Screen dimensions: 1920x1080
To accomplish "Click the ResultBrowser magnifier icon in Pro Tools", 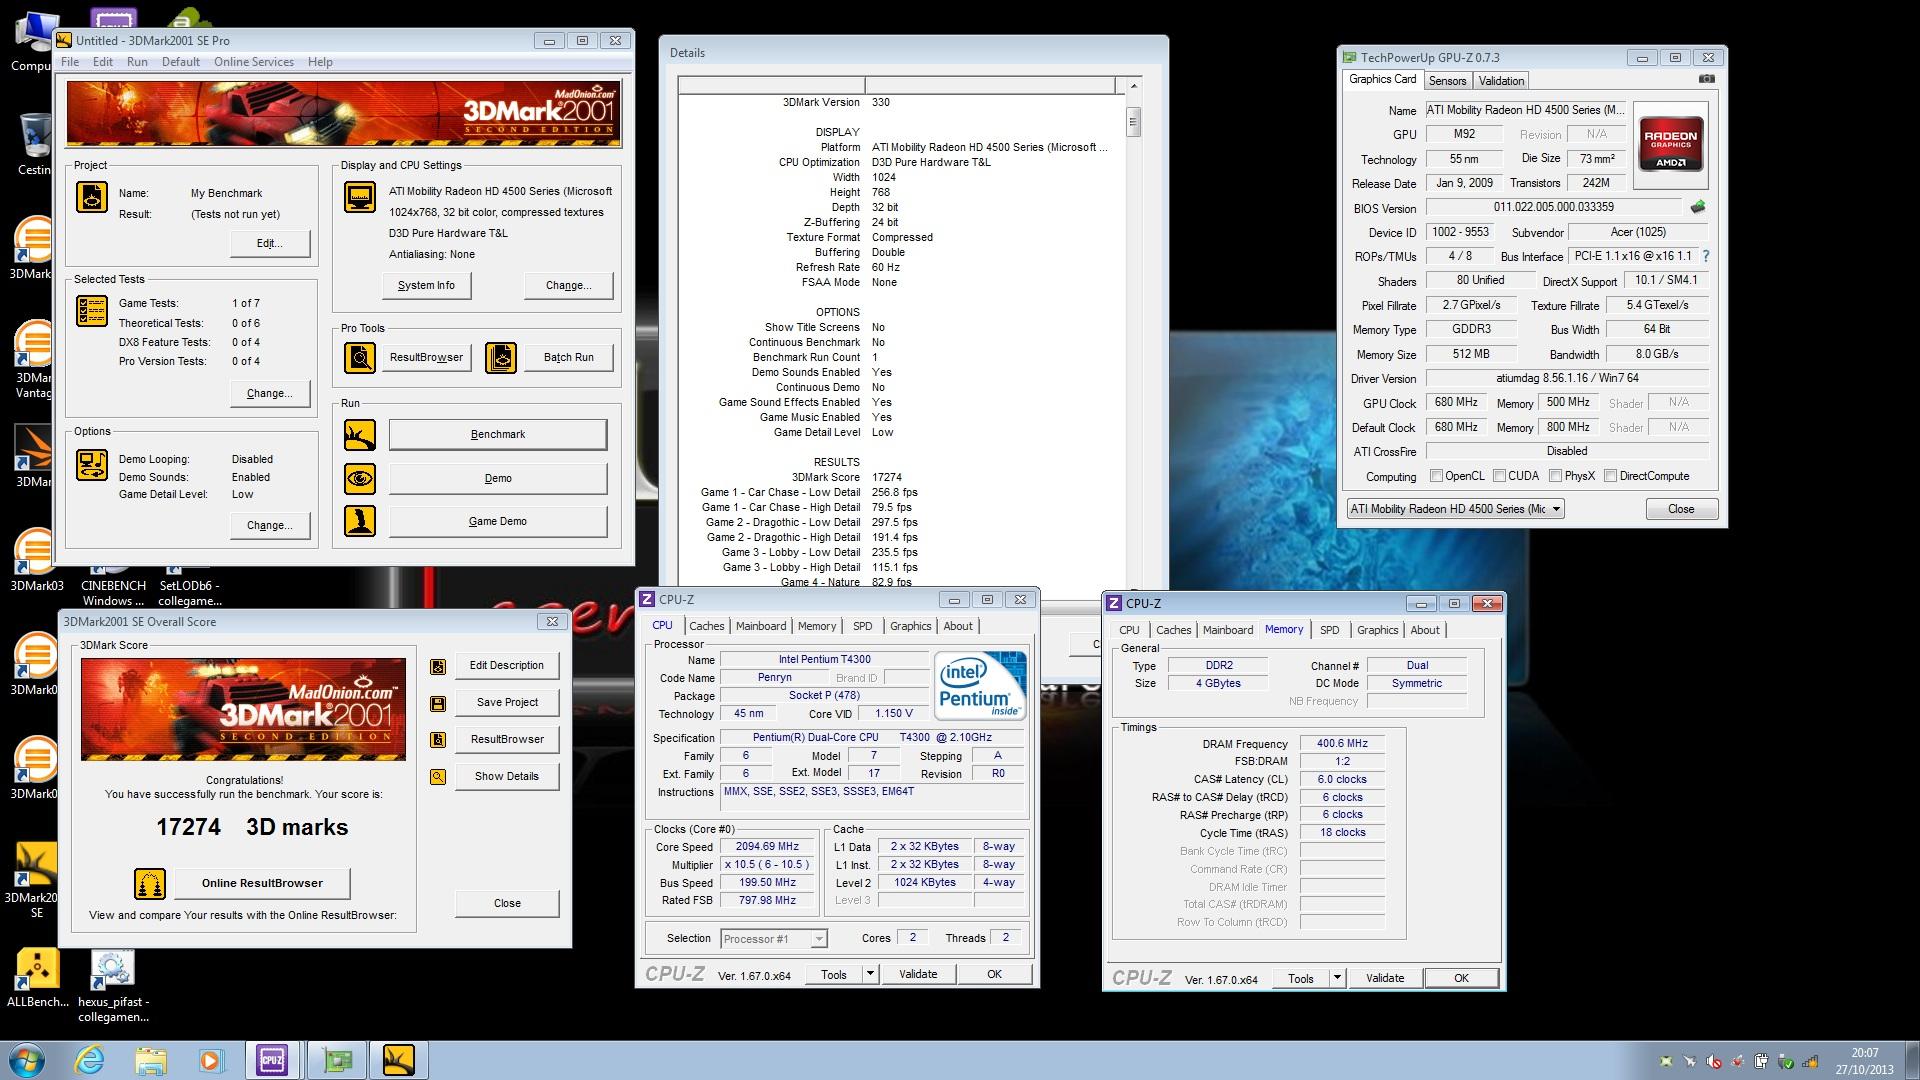I will tap(360, 357).
